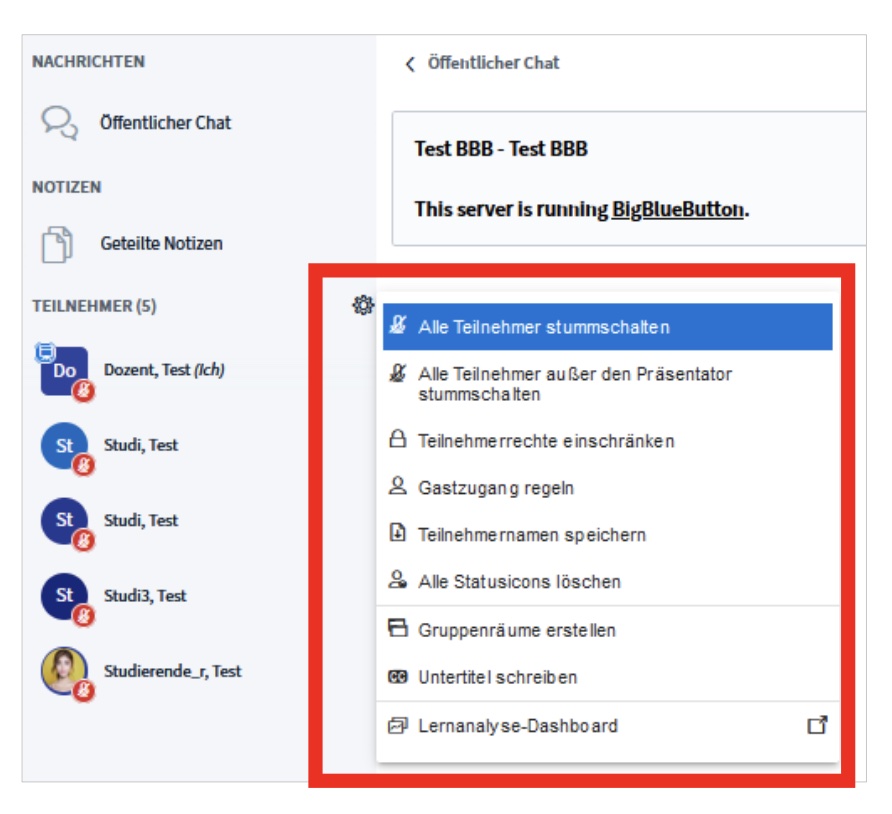This screenshot has height=814, width=892.
Task: Select Teilnehmernamen speichern
Action: pos(532,535)
